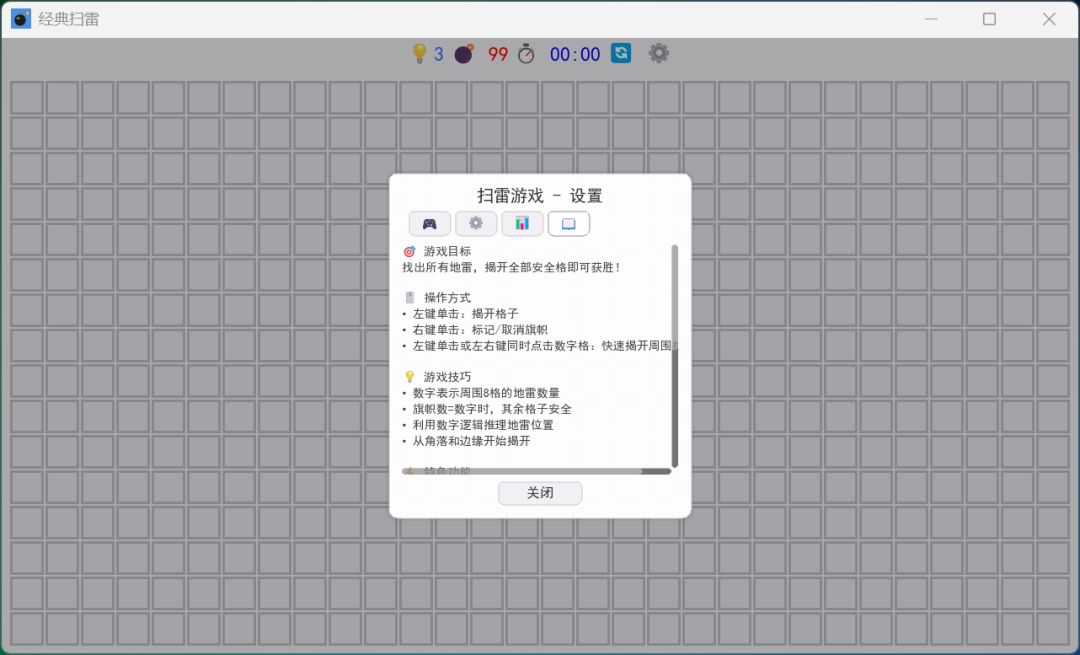Click the mouse icon beside 操作方式
This screenshot has width=1080, height=655.
click(410, 298)
